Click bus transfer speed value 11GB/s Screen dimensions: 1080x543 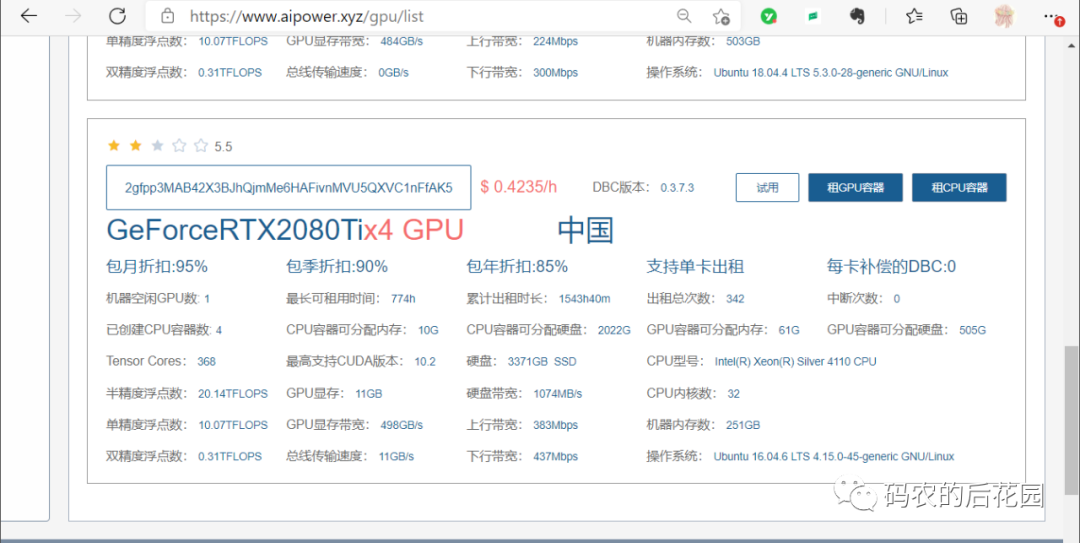[396, 456]
